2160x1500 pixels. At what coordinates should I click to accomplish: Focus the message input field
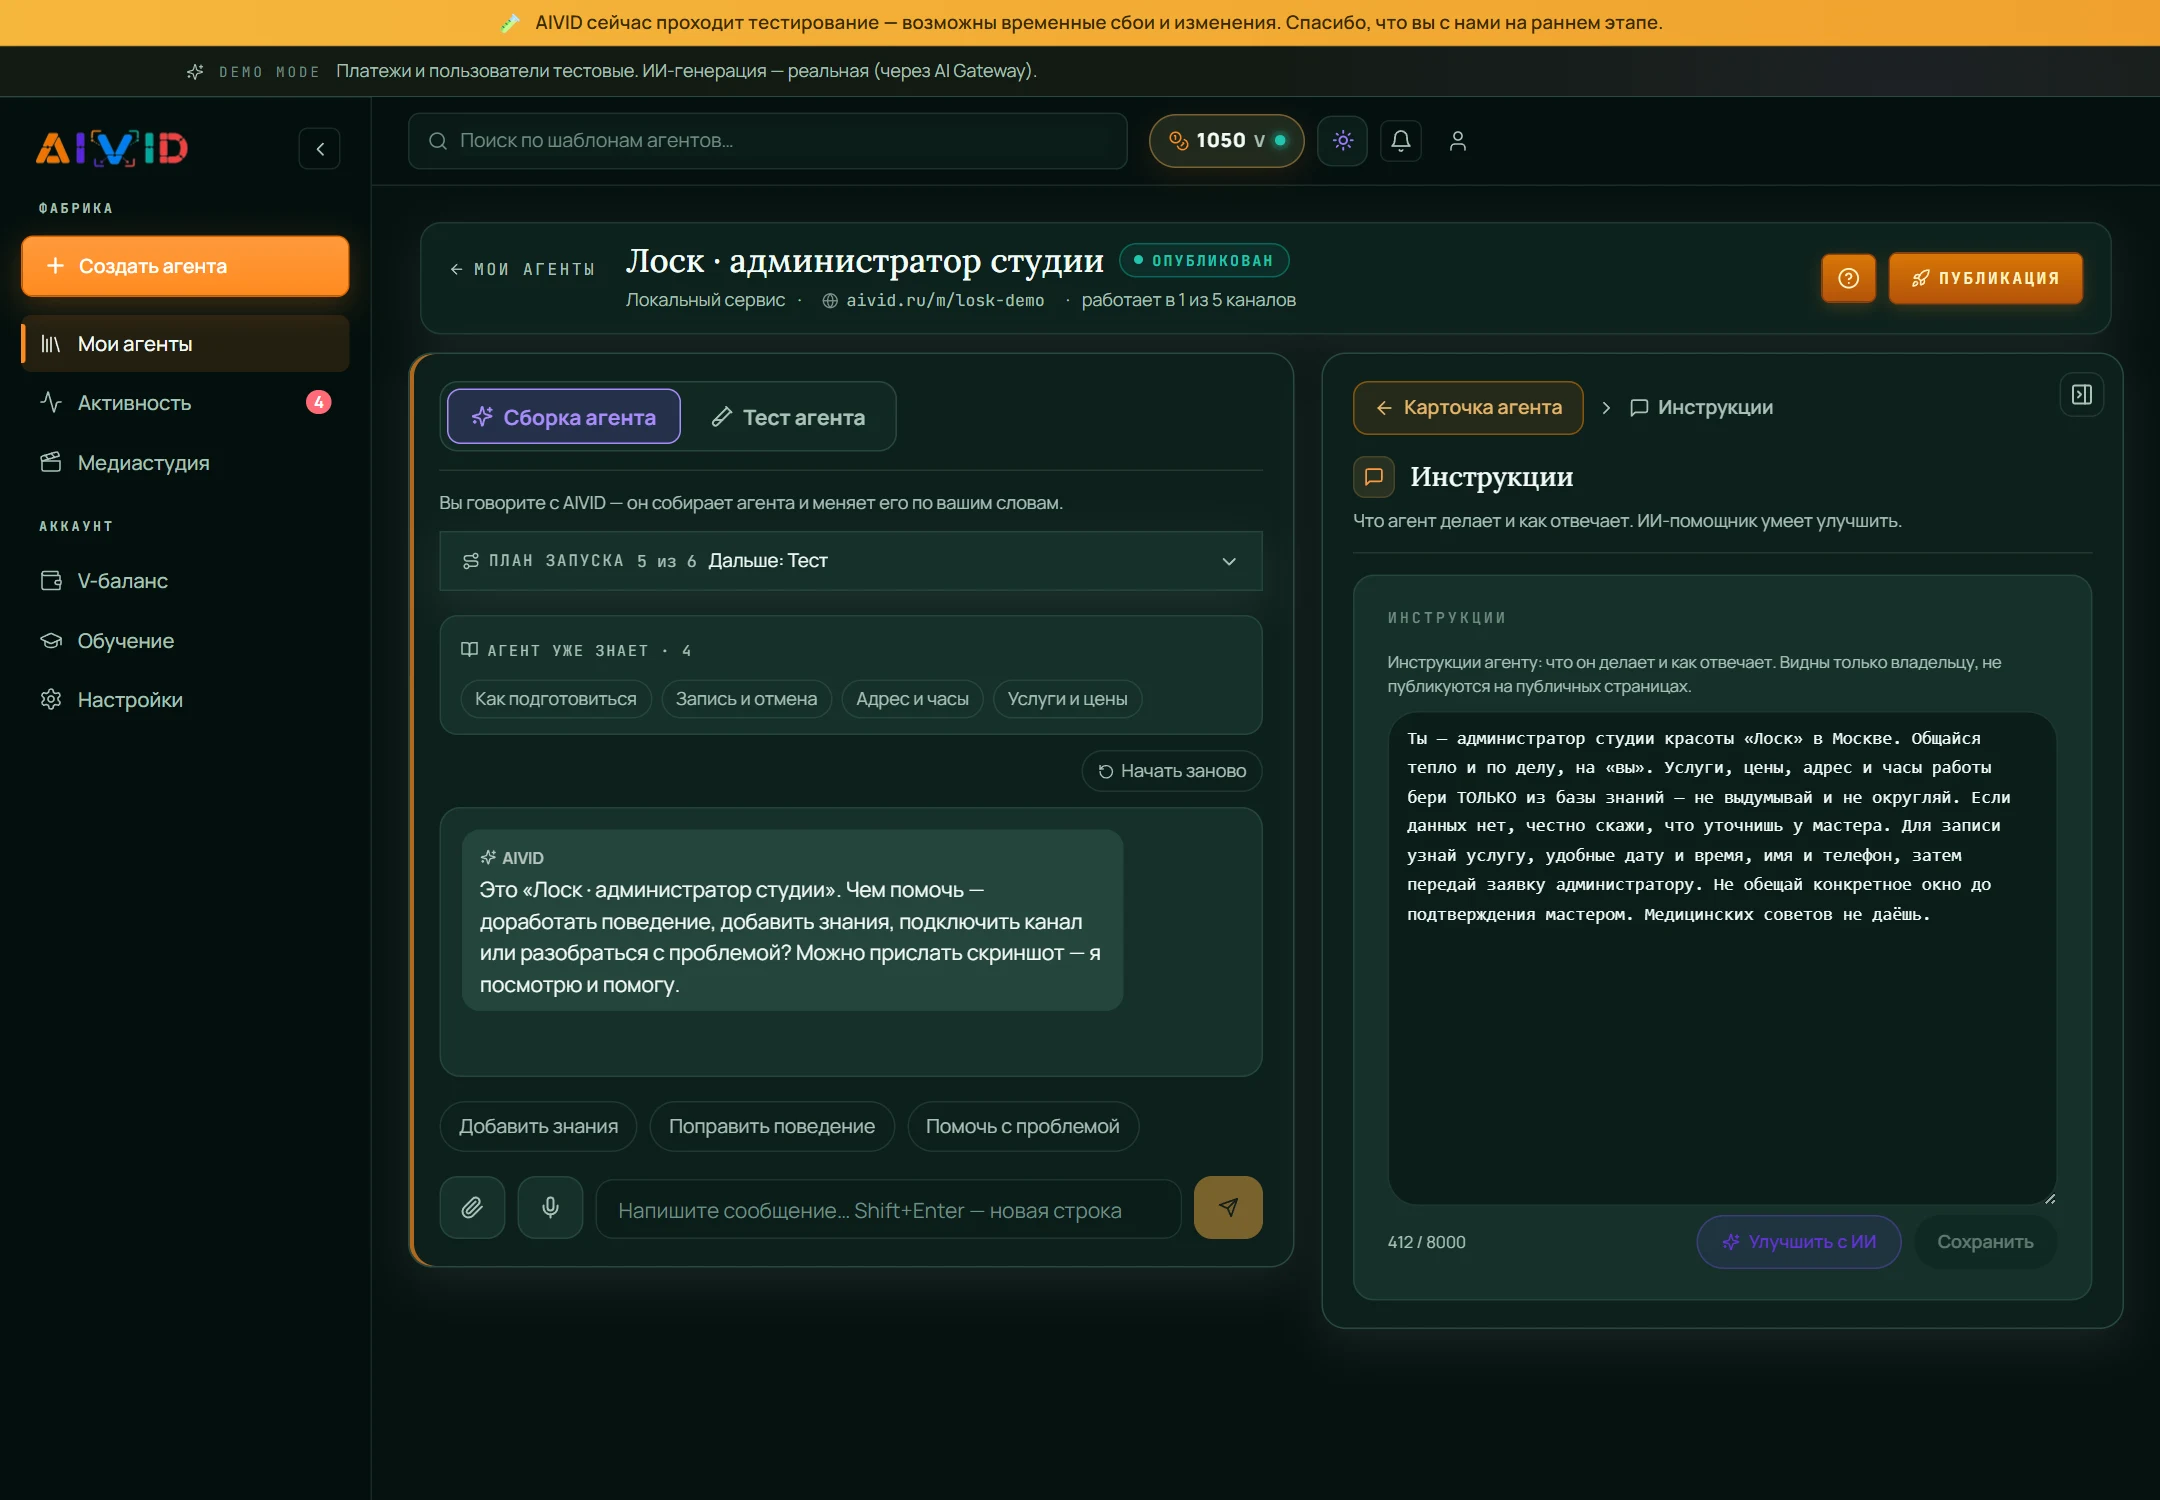[x=888, y=1210]
